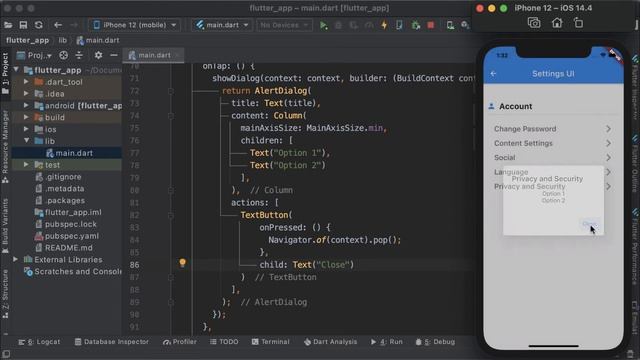Open the Database Inspector tab

(x=111, y=342)
